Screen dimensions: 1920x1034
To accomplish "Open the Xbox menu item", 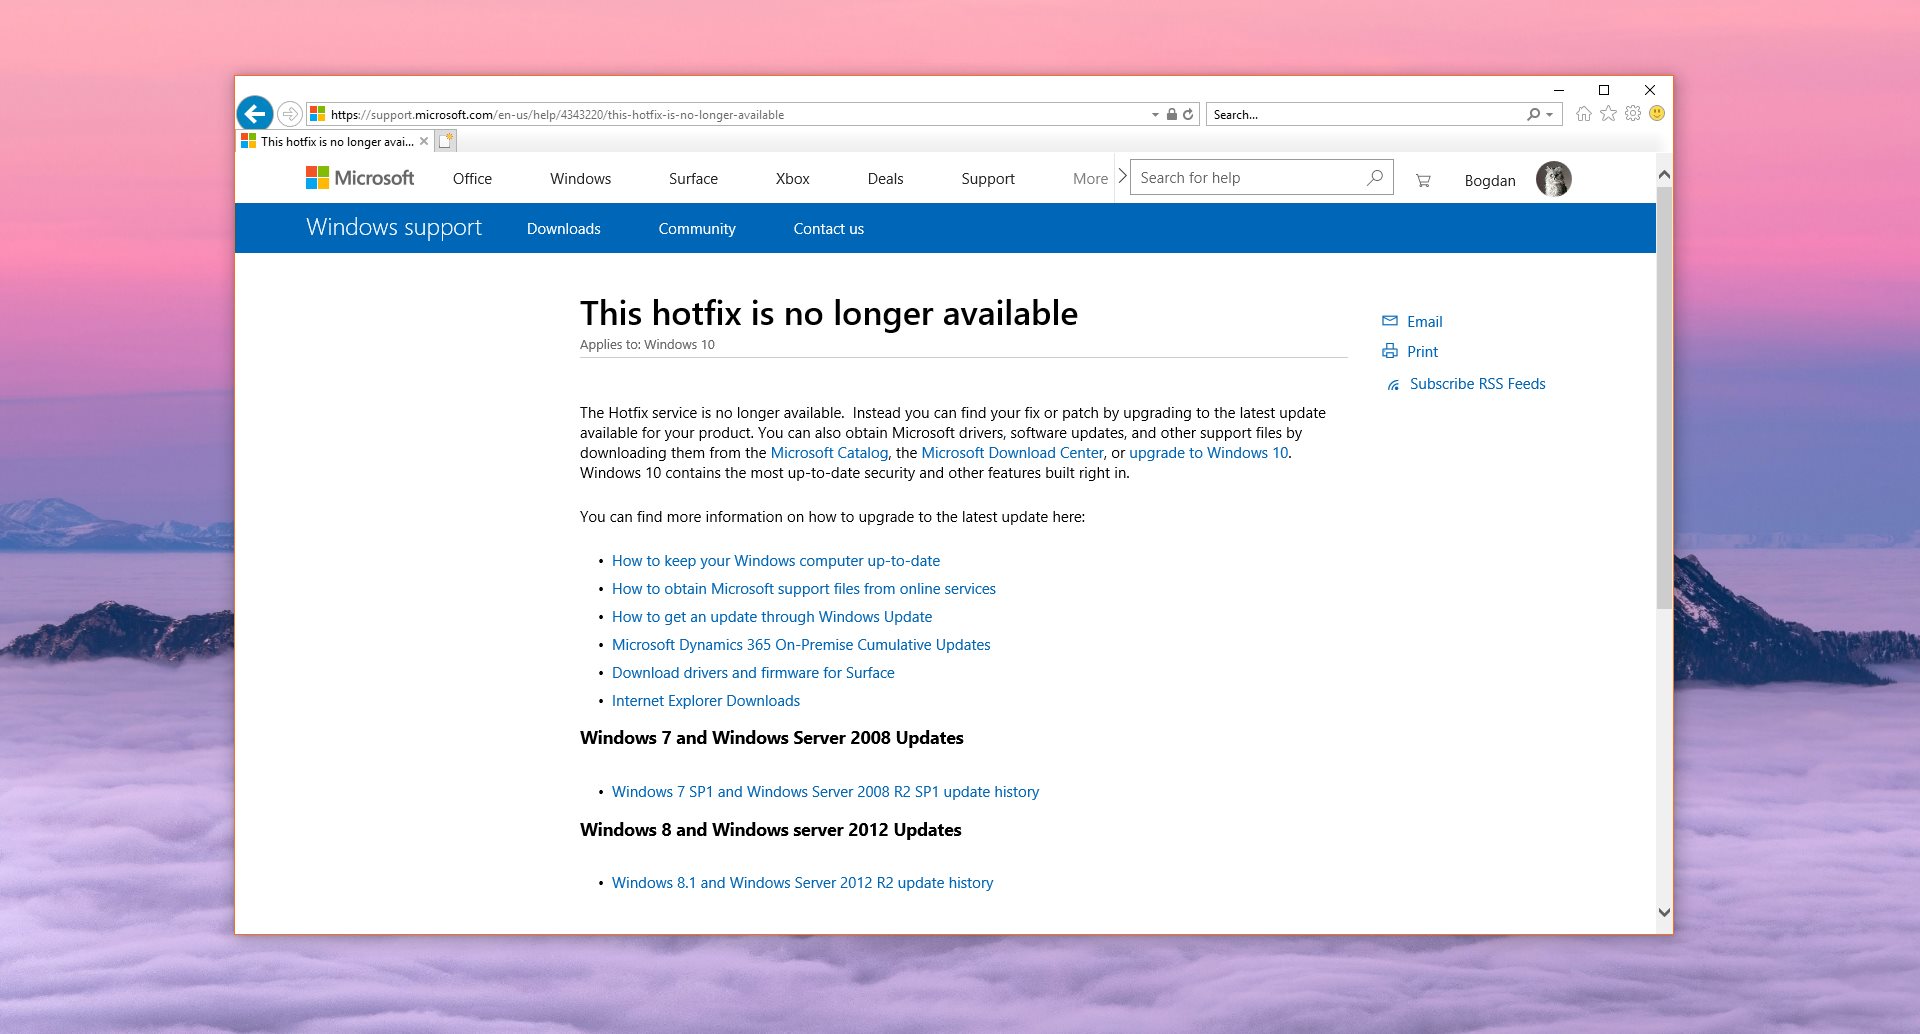I will (792, 179).
